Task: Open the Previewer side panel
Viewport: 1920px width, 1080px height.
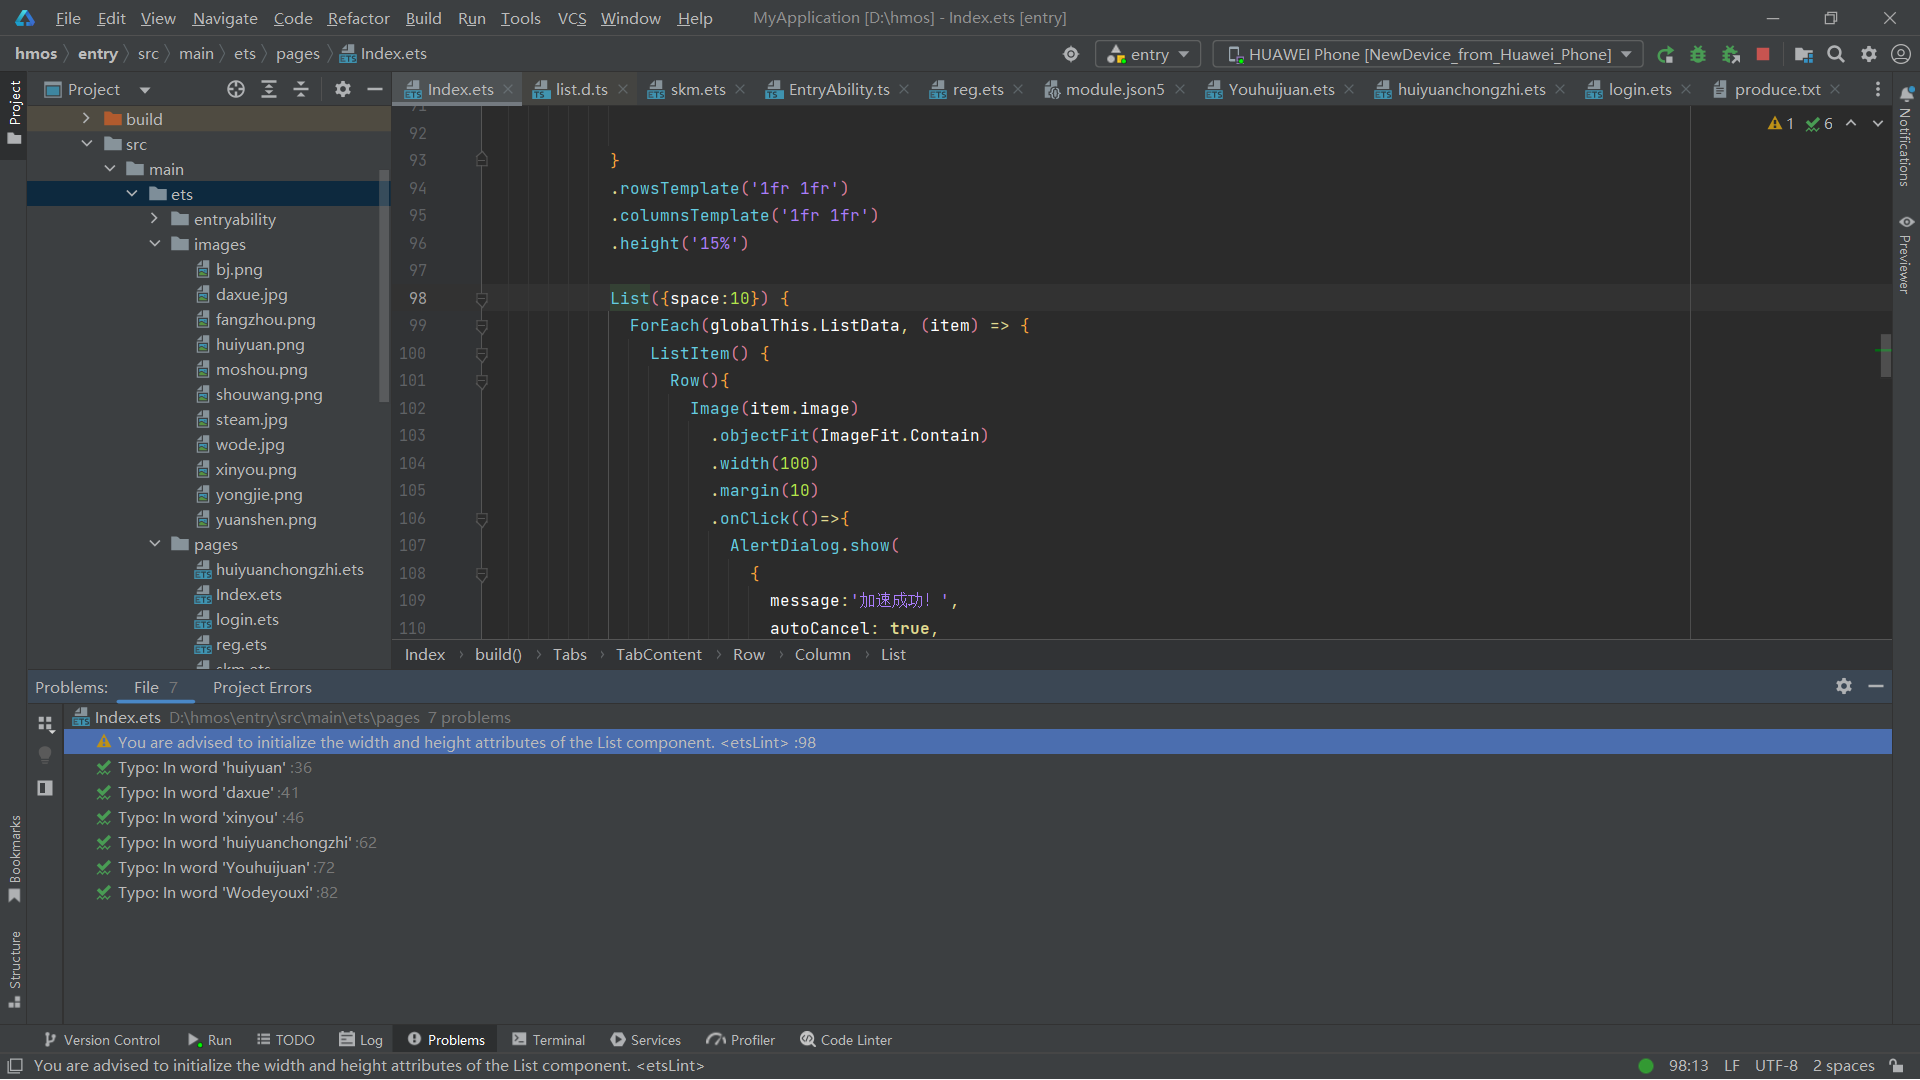Action: [x=1906, y=254]
